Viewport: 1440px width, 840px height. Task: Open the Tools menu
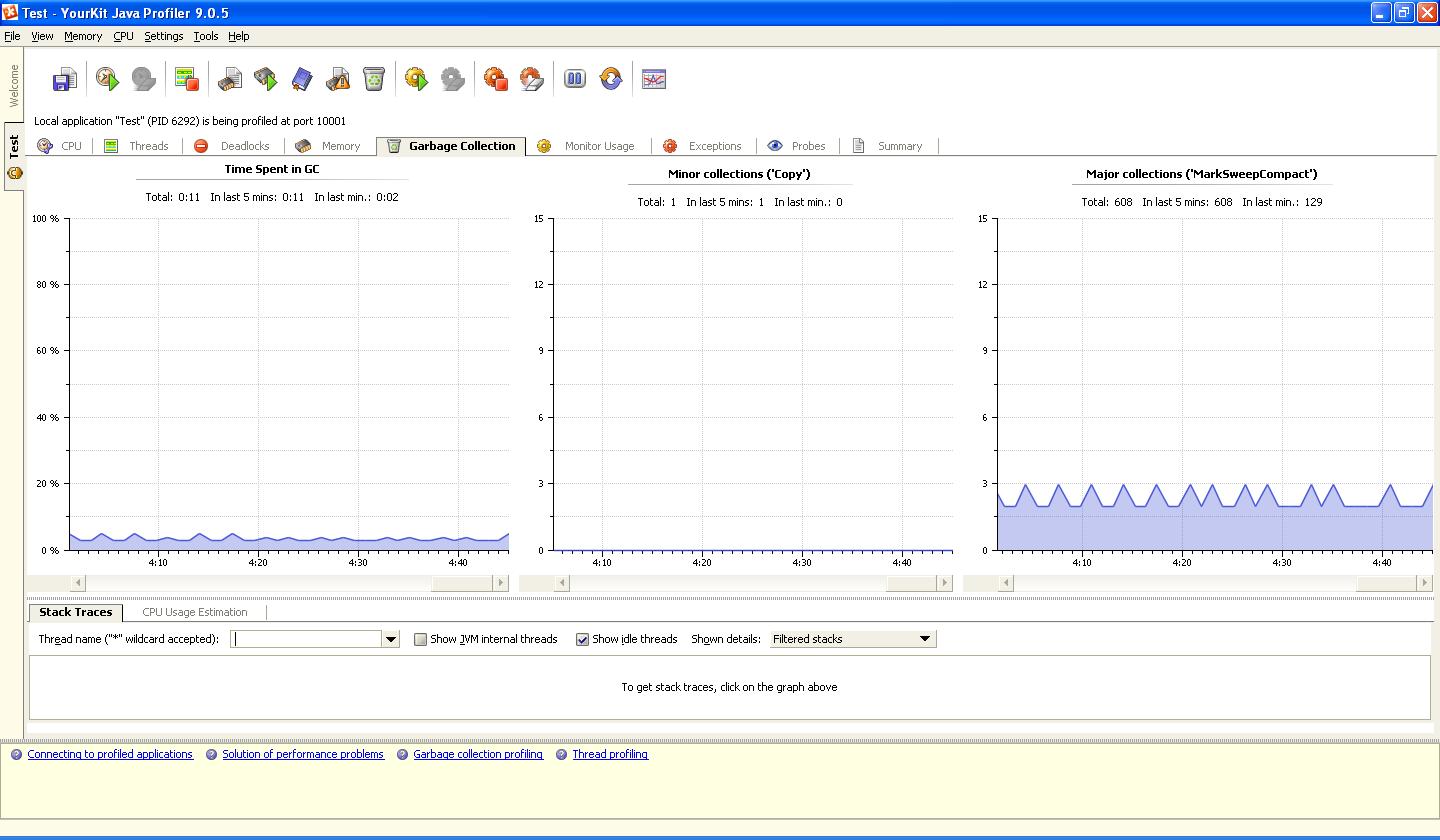(x=205, y=36)
